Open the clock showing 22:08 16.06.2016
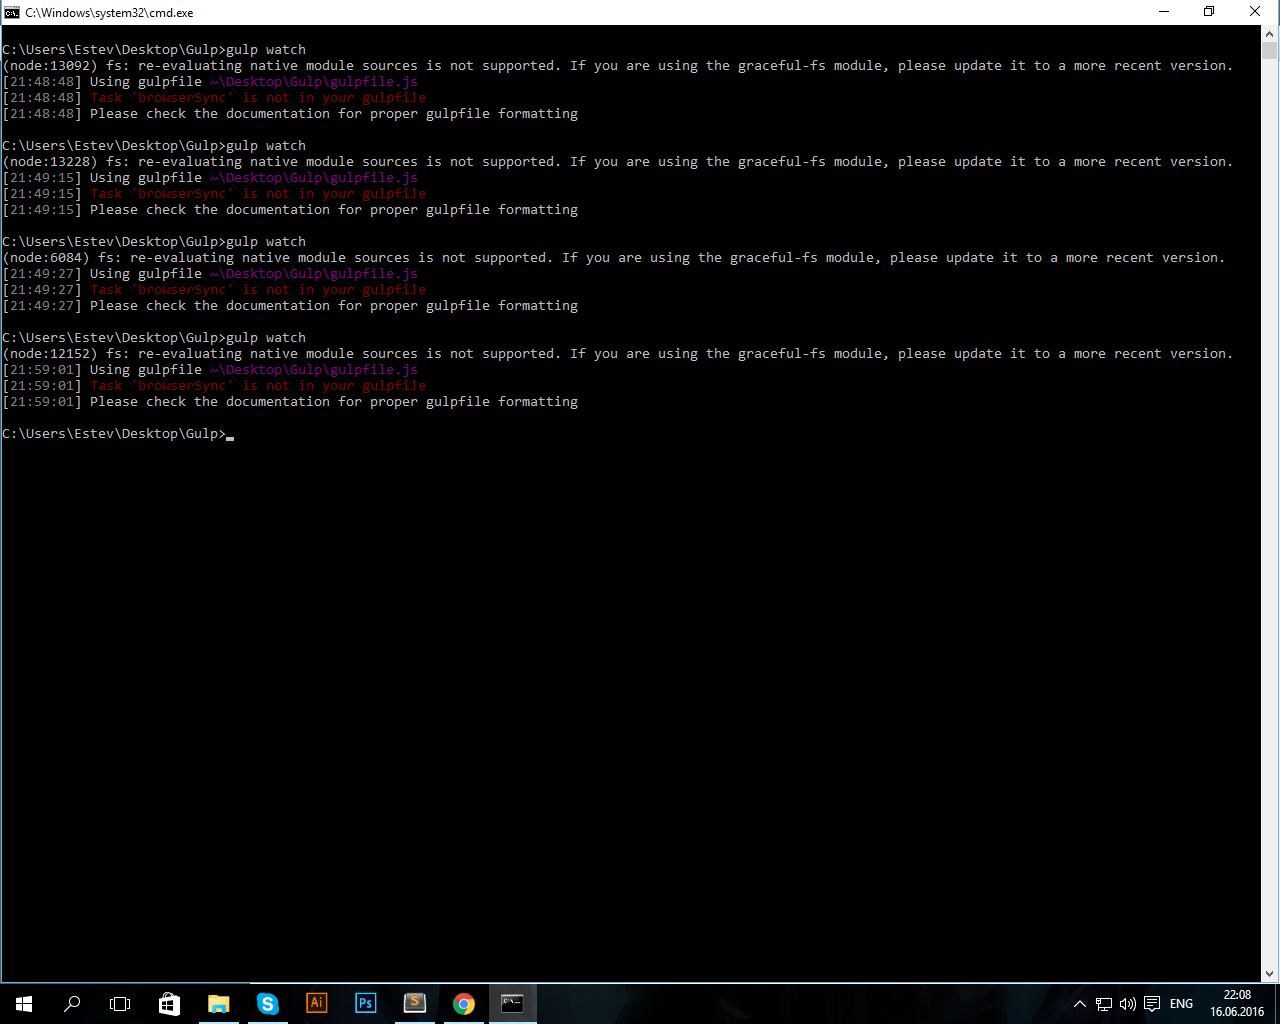This screenshot has width=1280, height=1024. [x=1237, y=1004]
